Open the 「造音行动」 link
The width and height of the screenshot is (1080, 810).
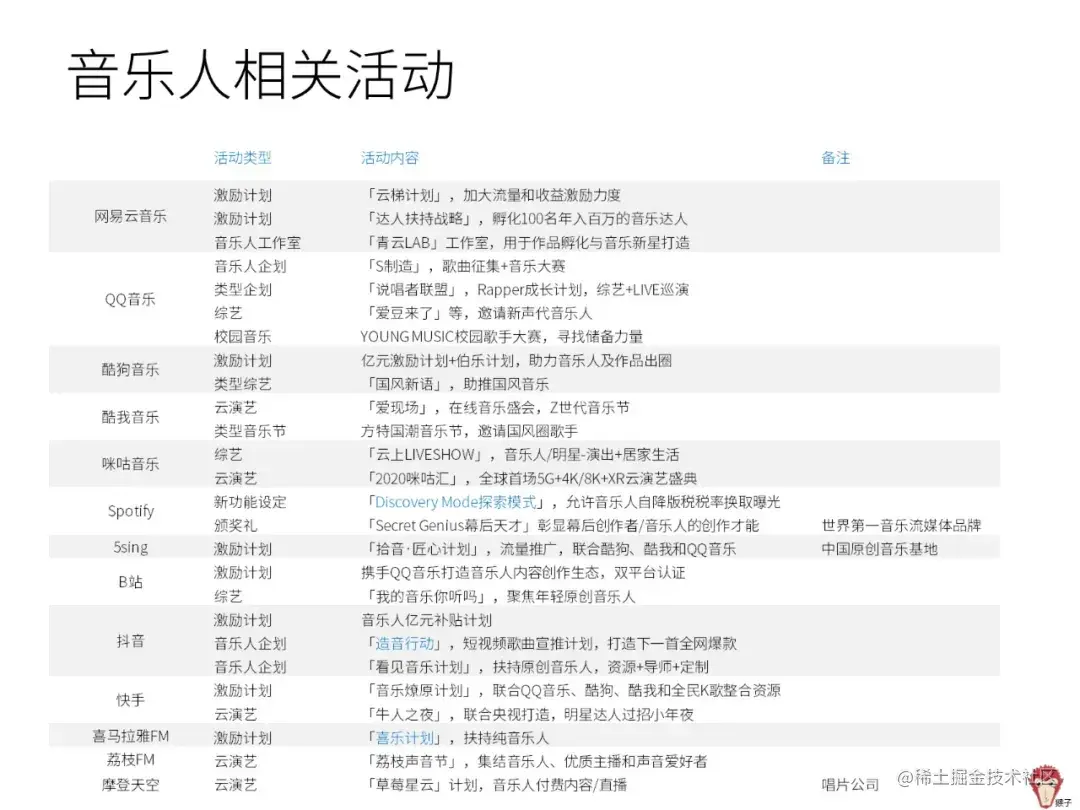pyautogui.click(x=405, y=643)
